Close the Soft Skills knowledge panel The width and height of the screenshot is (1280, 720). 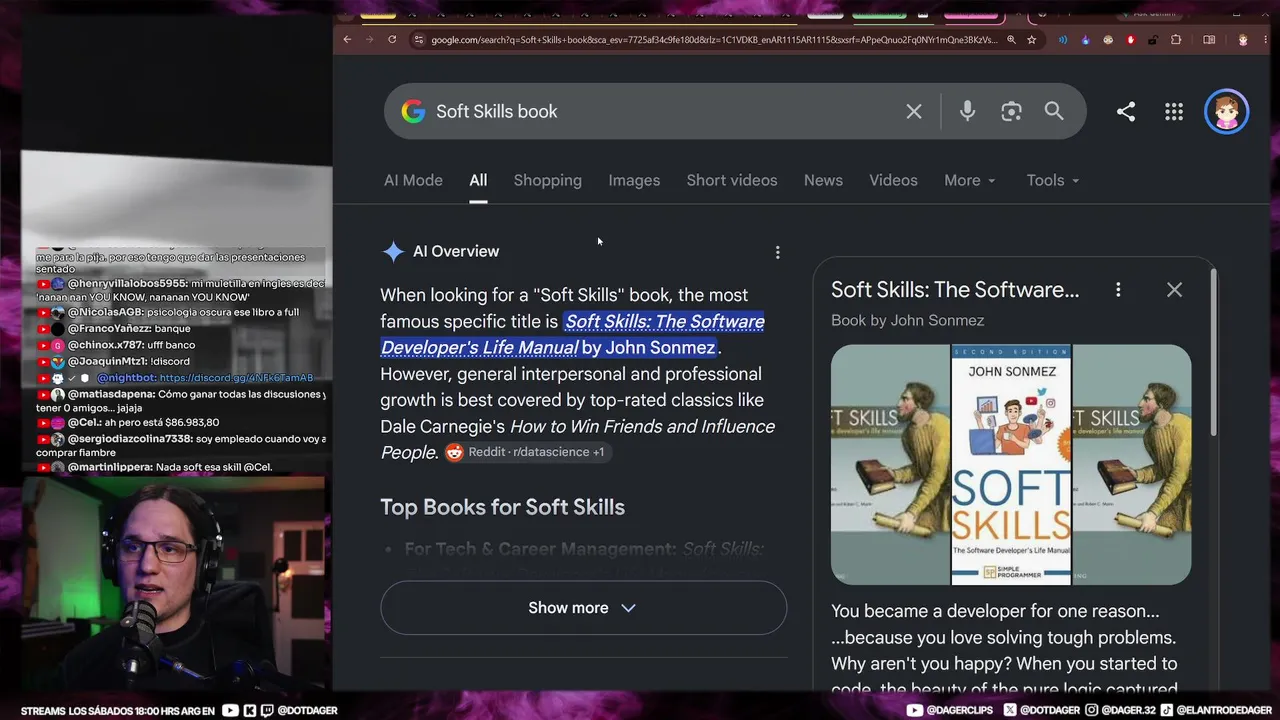click(1174, 290)
